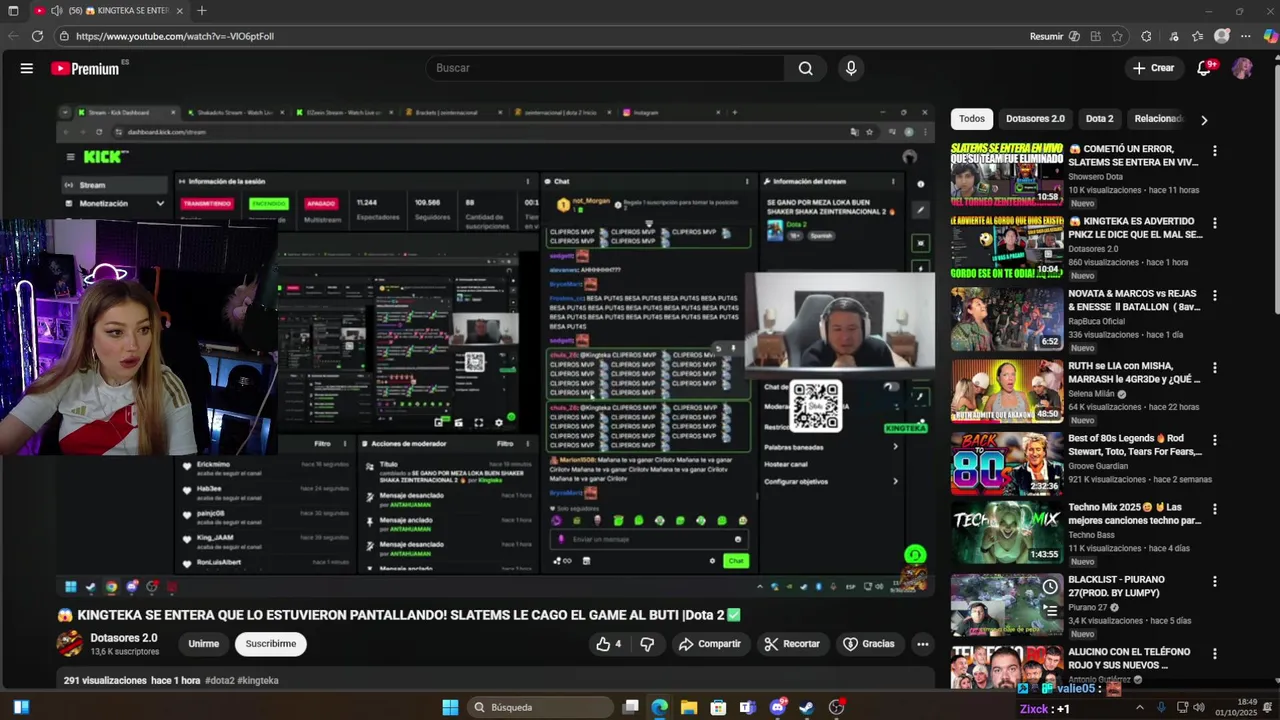Add BLACKLIST video to Watch Later
1280x720 pixels.
coord(1049,587)
